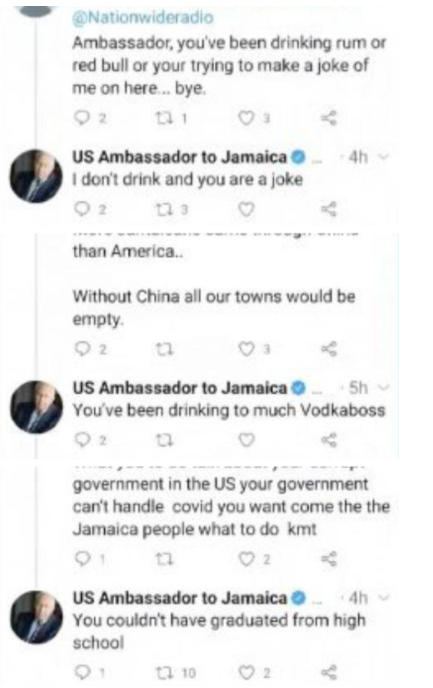Screen dimensions: 433x688
Task: Open the Ambassador avatar beside 'you are a joke'
Action: tap(36, 176)
